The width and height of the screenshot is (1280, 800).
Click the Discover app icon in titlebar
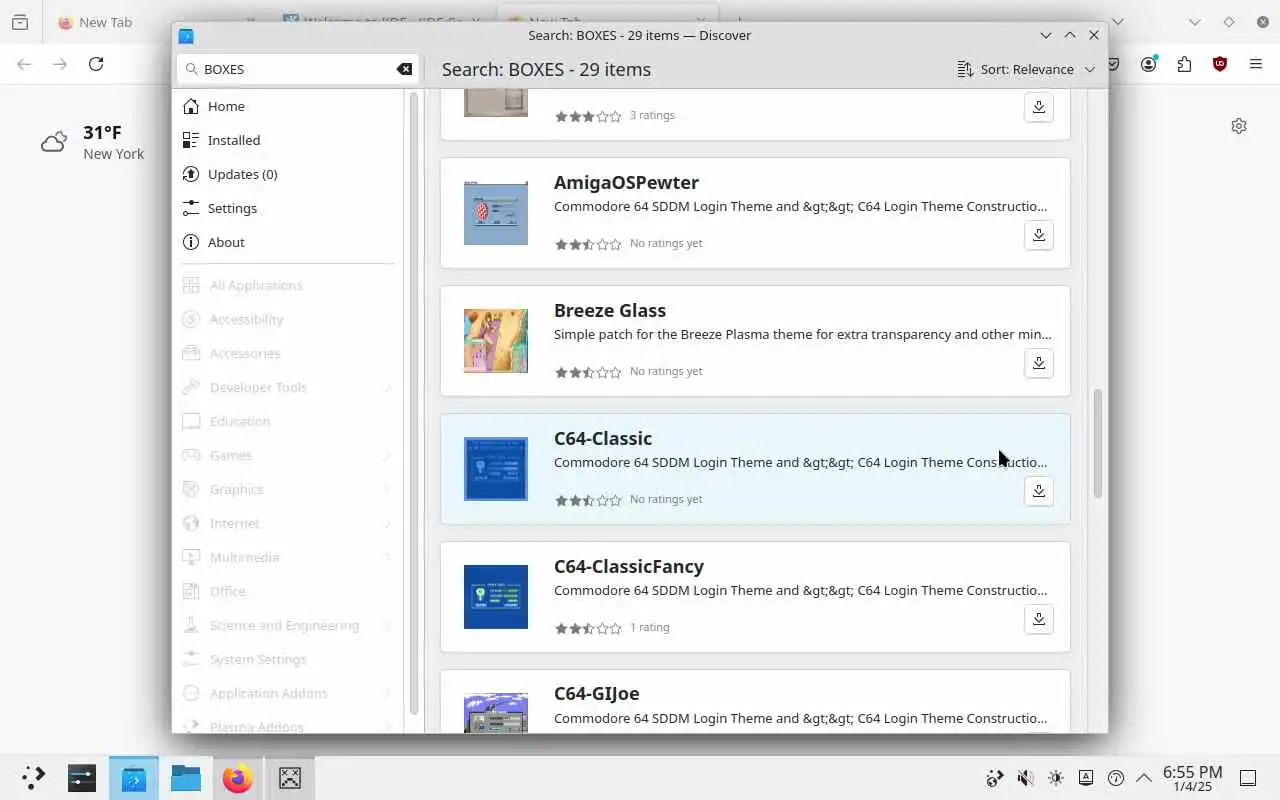pyautogui.click(x=186, y=35)
